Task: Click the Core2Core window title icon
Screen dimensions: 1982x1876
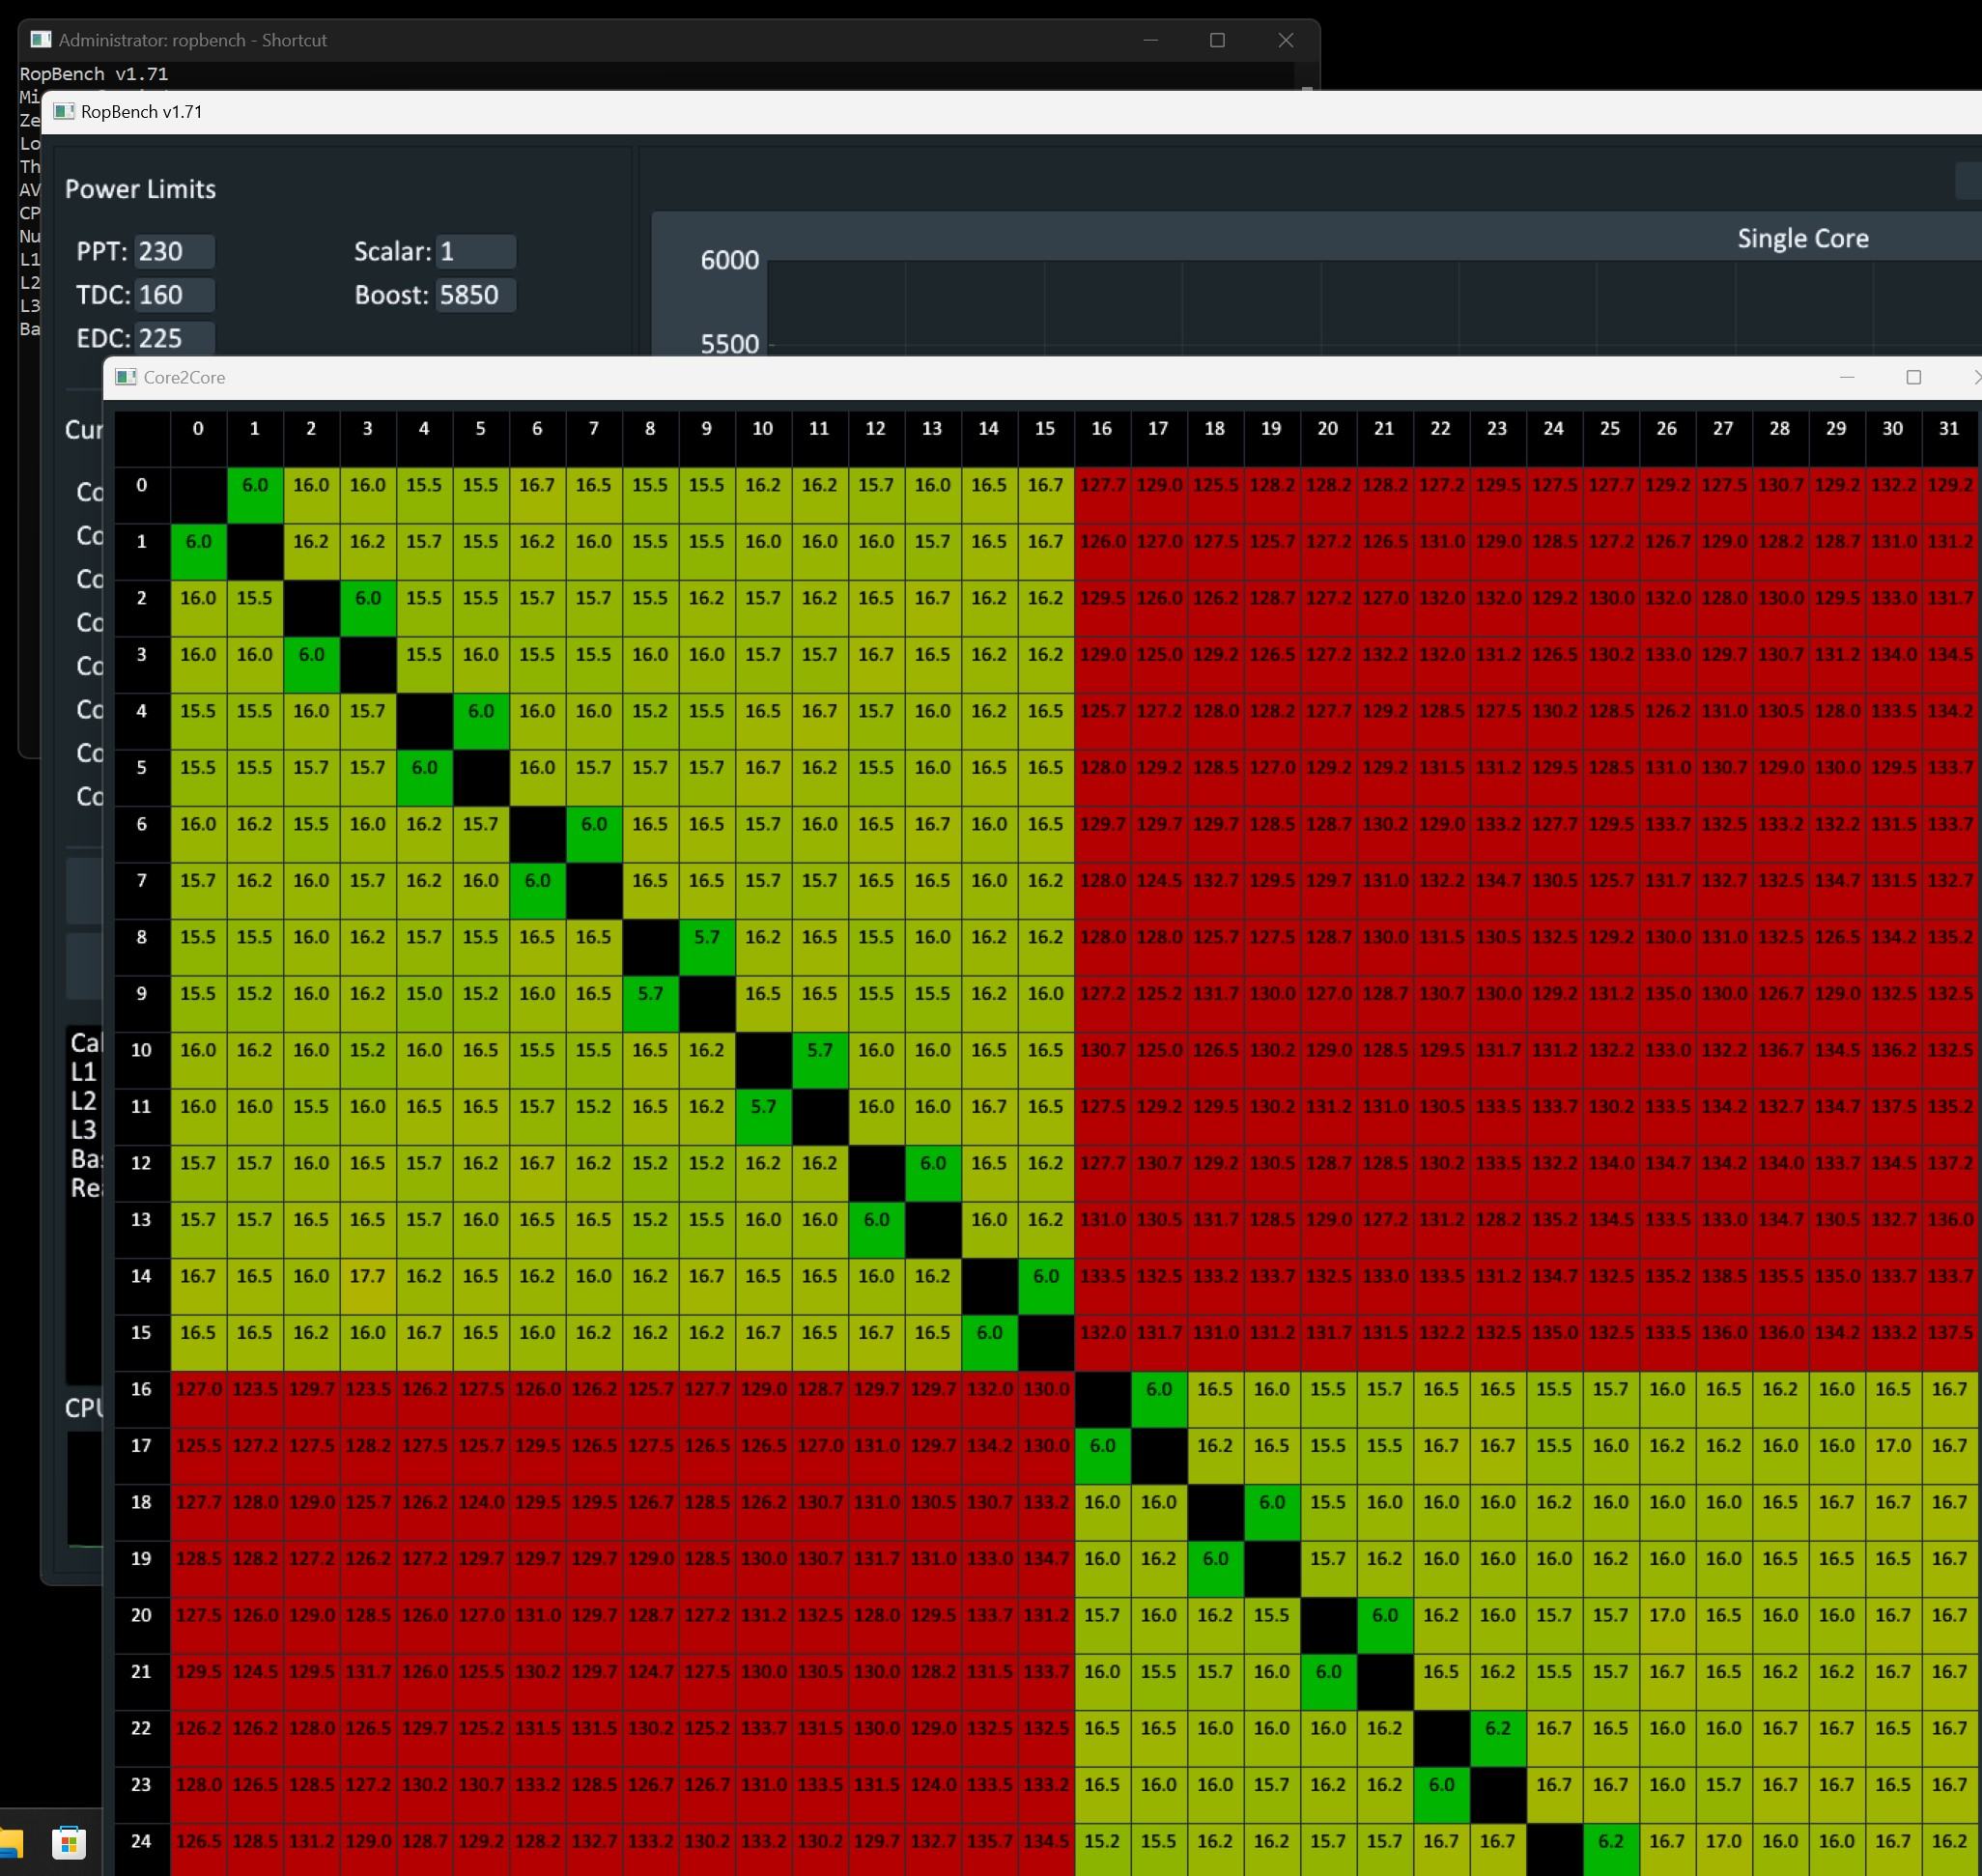Action: pos(126,377)
